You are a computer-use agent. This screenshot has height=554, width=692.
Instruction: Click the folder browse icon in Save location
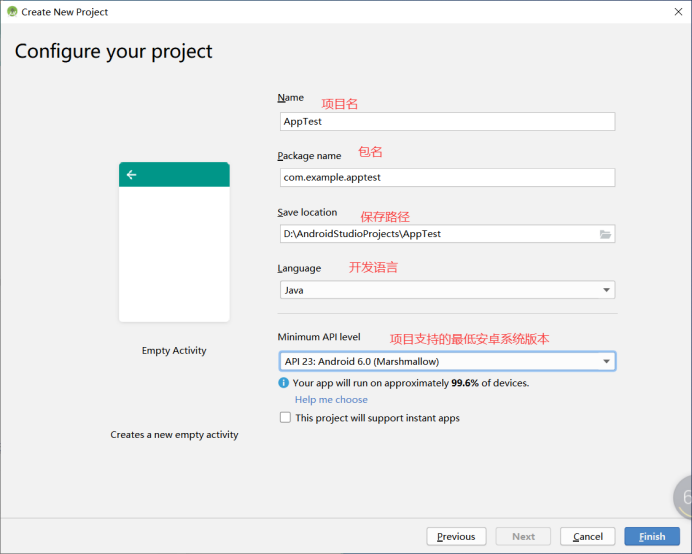pyautogui.click(x=605, y=234)
